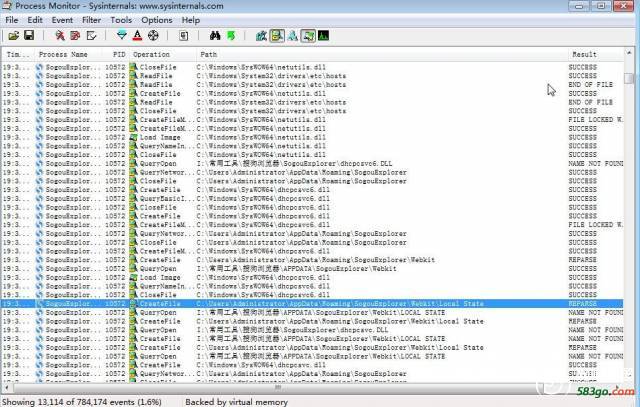Select the CreateFile Roaming\SogouExplorer\Webkit REPARSE row

[312, 260]
